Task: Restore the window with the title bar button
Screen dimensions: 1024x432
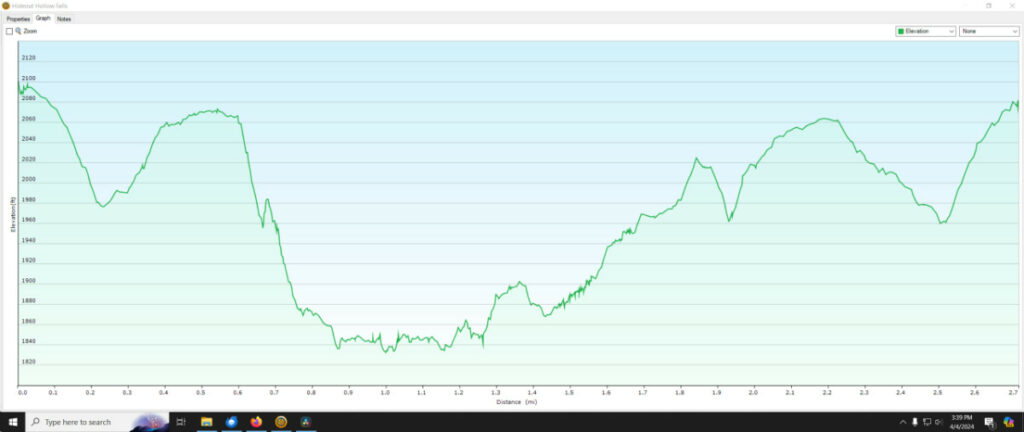Action: coord(988,5)
